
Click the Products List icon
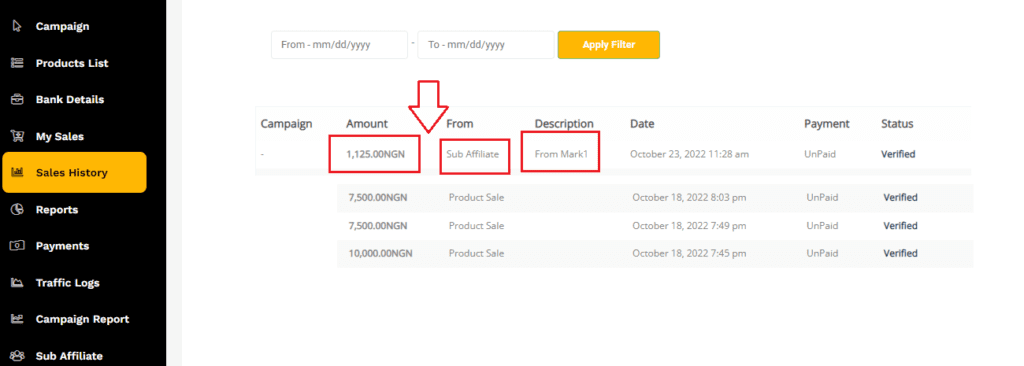pos(18,63)
